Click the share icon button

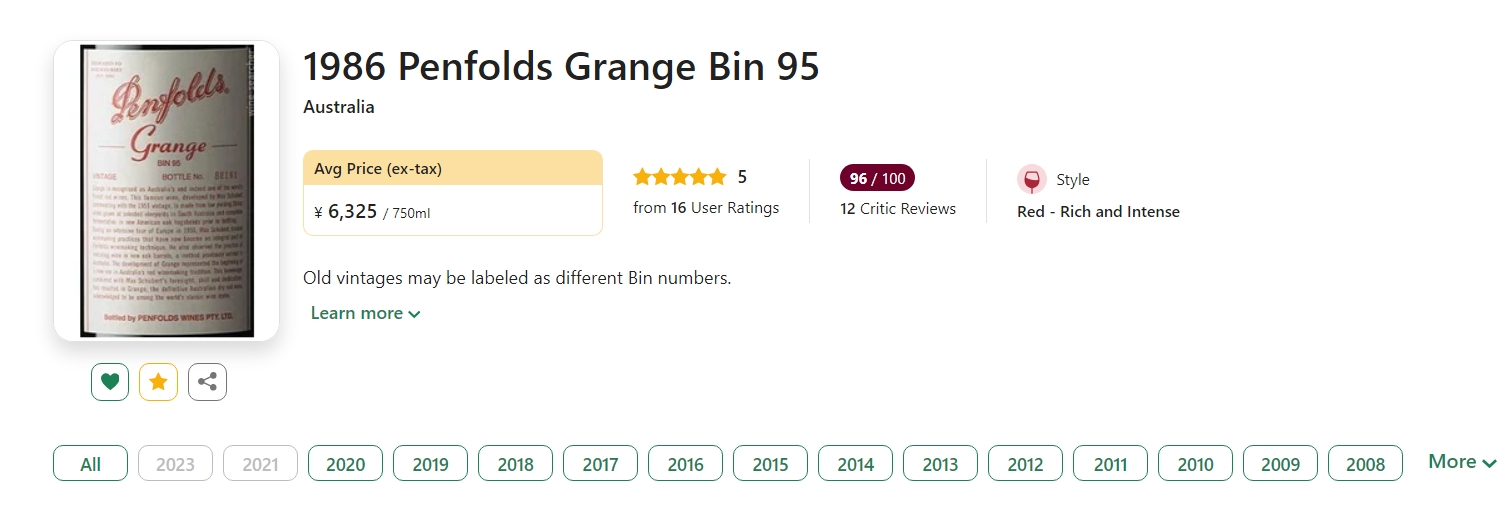[207, 382]
